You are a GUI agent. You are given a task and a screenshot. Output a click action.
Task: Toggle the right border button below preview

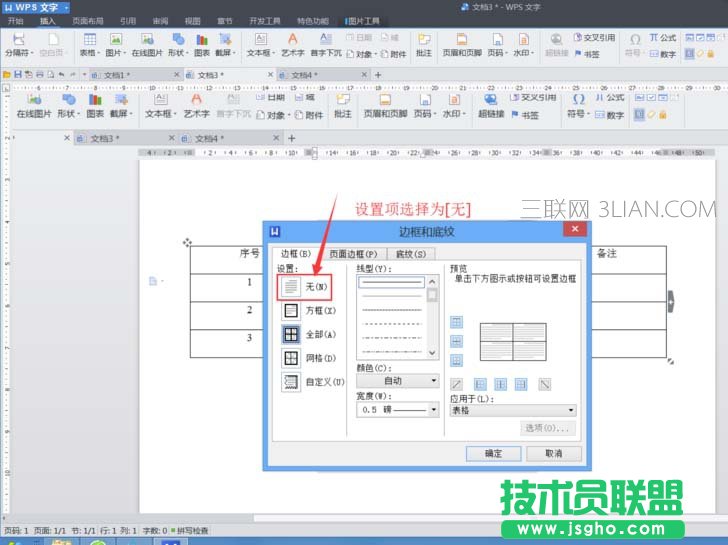click(x=521, y=384)
